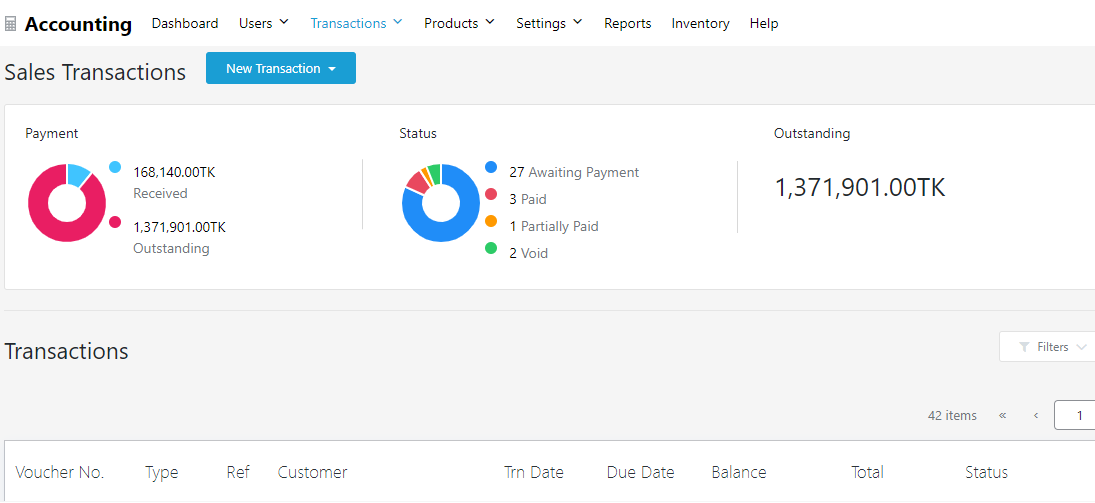Toggle the Paid legend item
The image size is (1095, 503).
tap(527, 199)
